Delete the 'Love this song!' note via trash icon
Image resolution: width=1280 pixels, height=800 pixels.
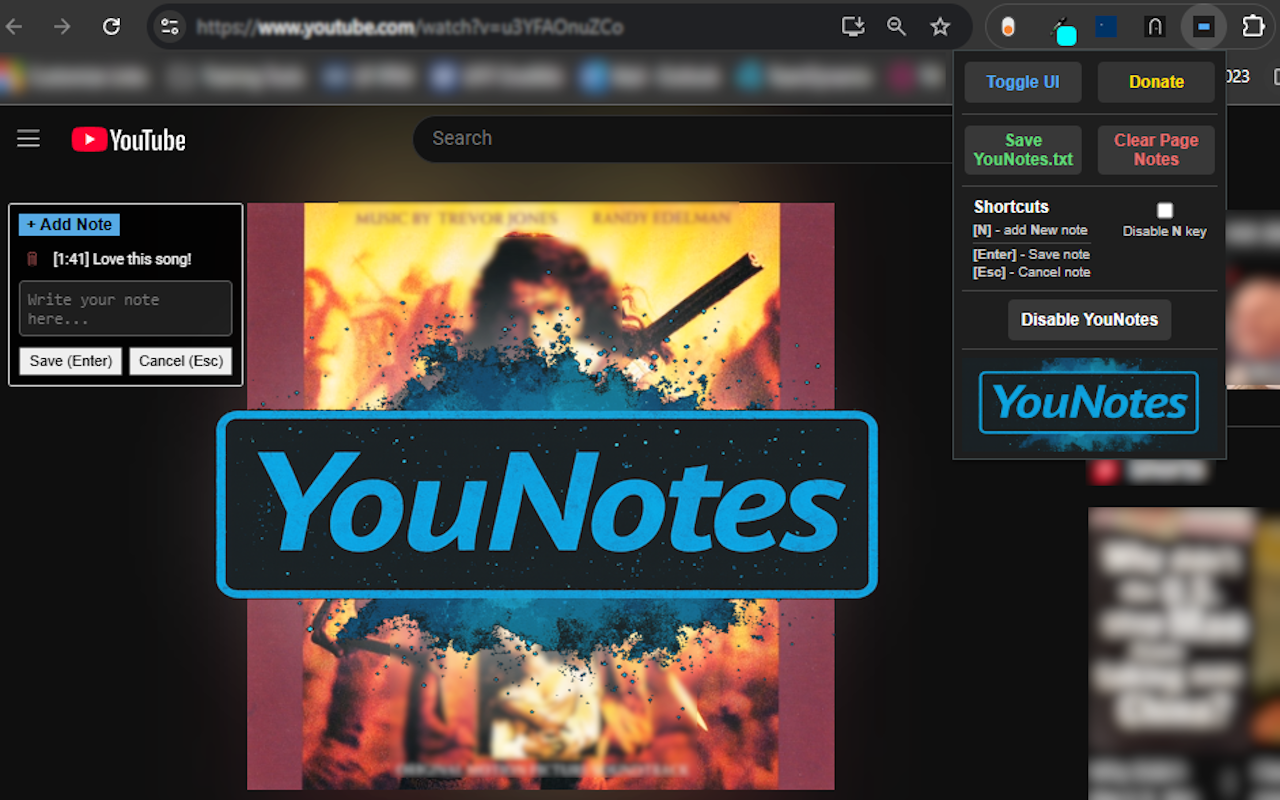tap(32, 259)
